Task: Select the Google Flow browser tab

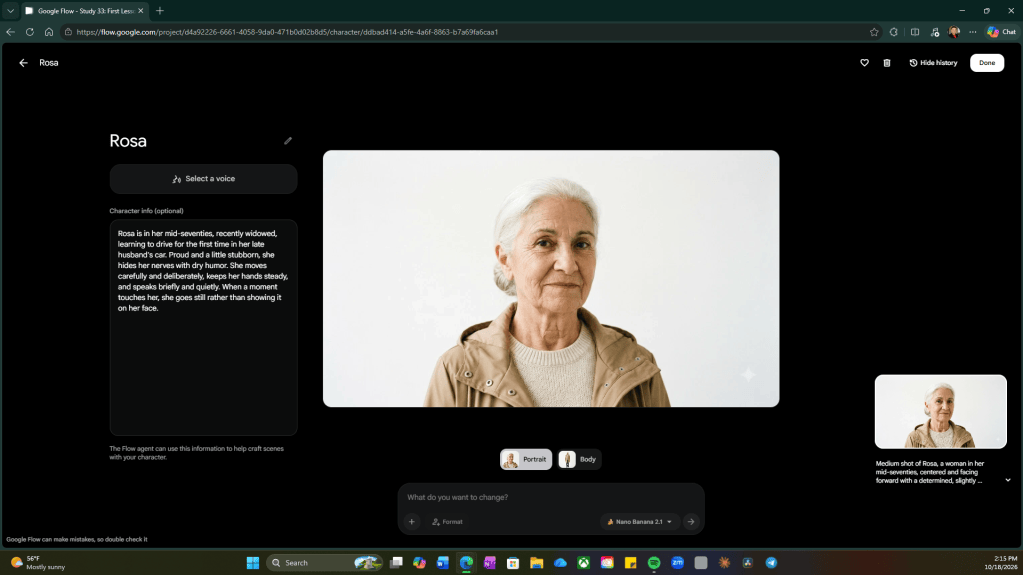Action: [85, 10]
